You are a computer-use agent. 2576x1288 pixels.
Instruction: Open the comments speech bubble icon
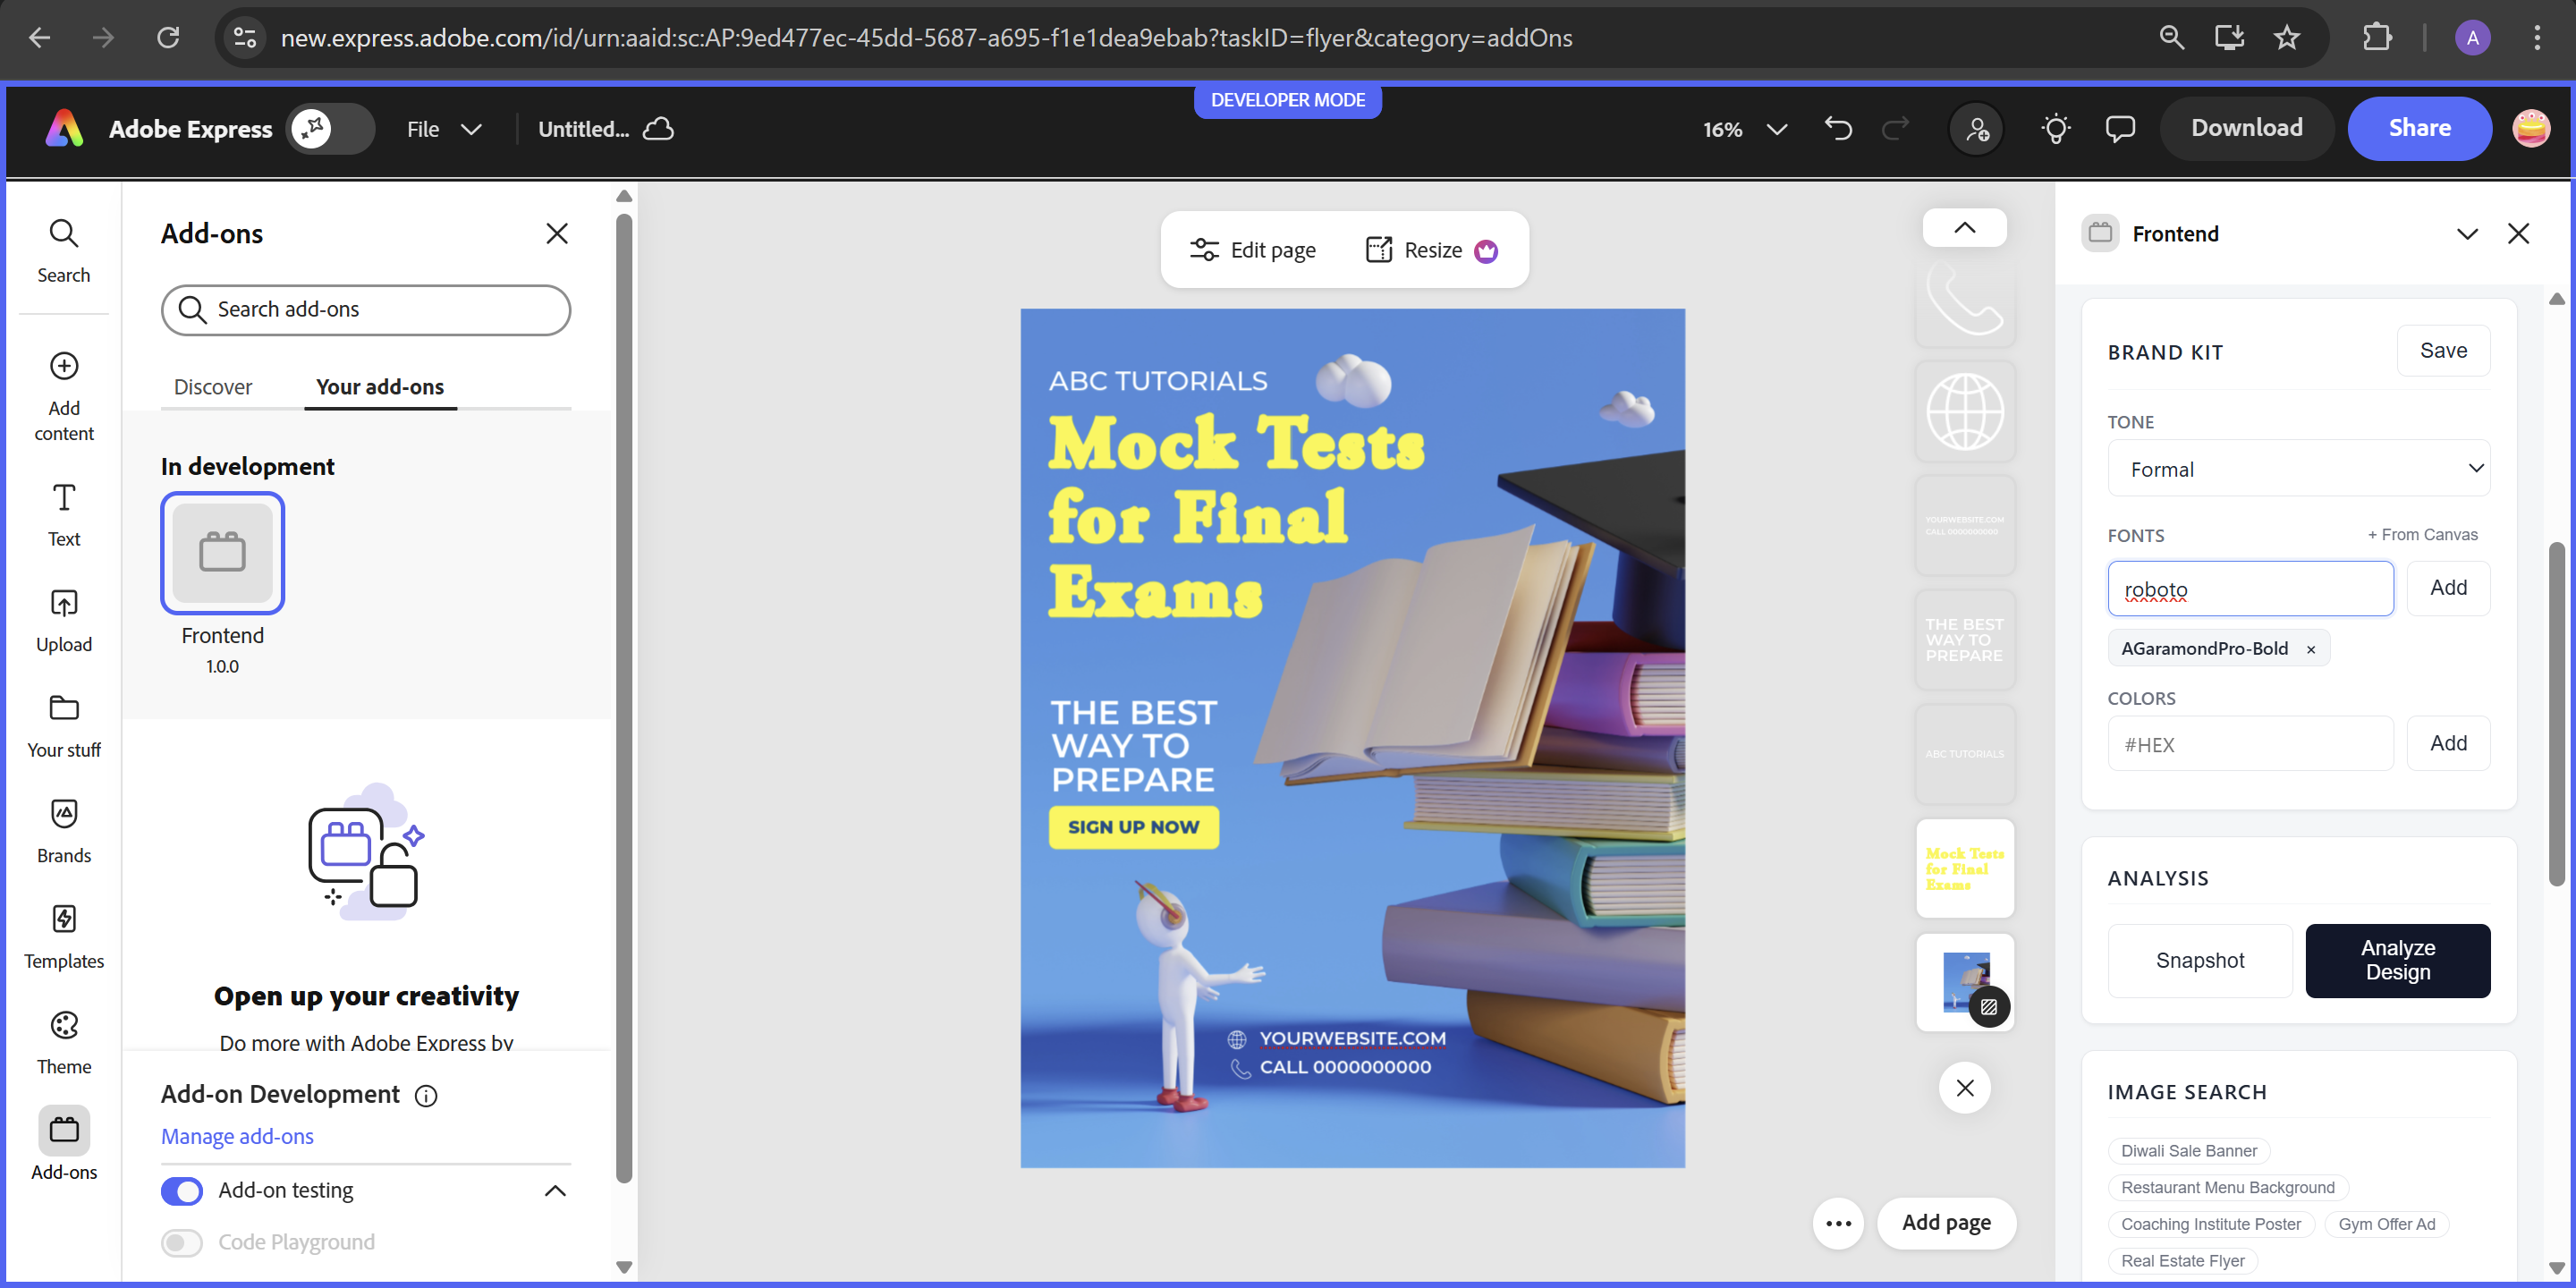coord(2120,129)
